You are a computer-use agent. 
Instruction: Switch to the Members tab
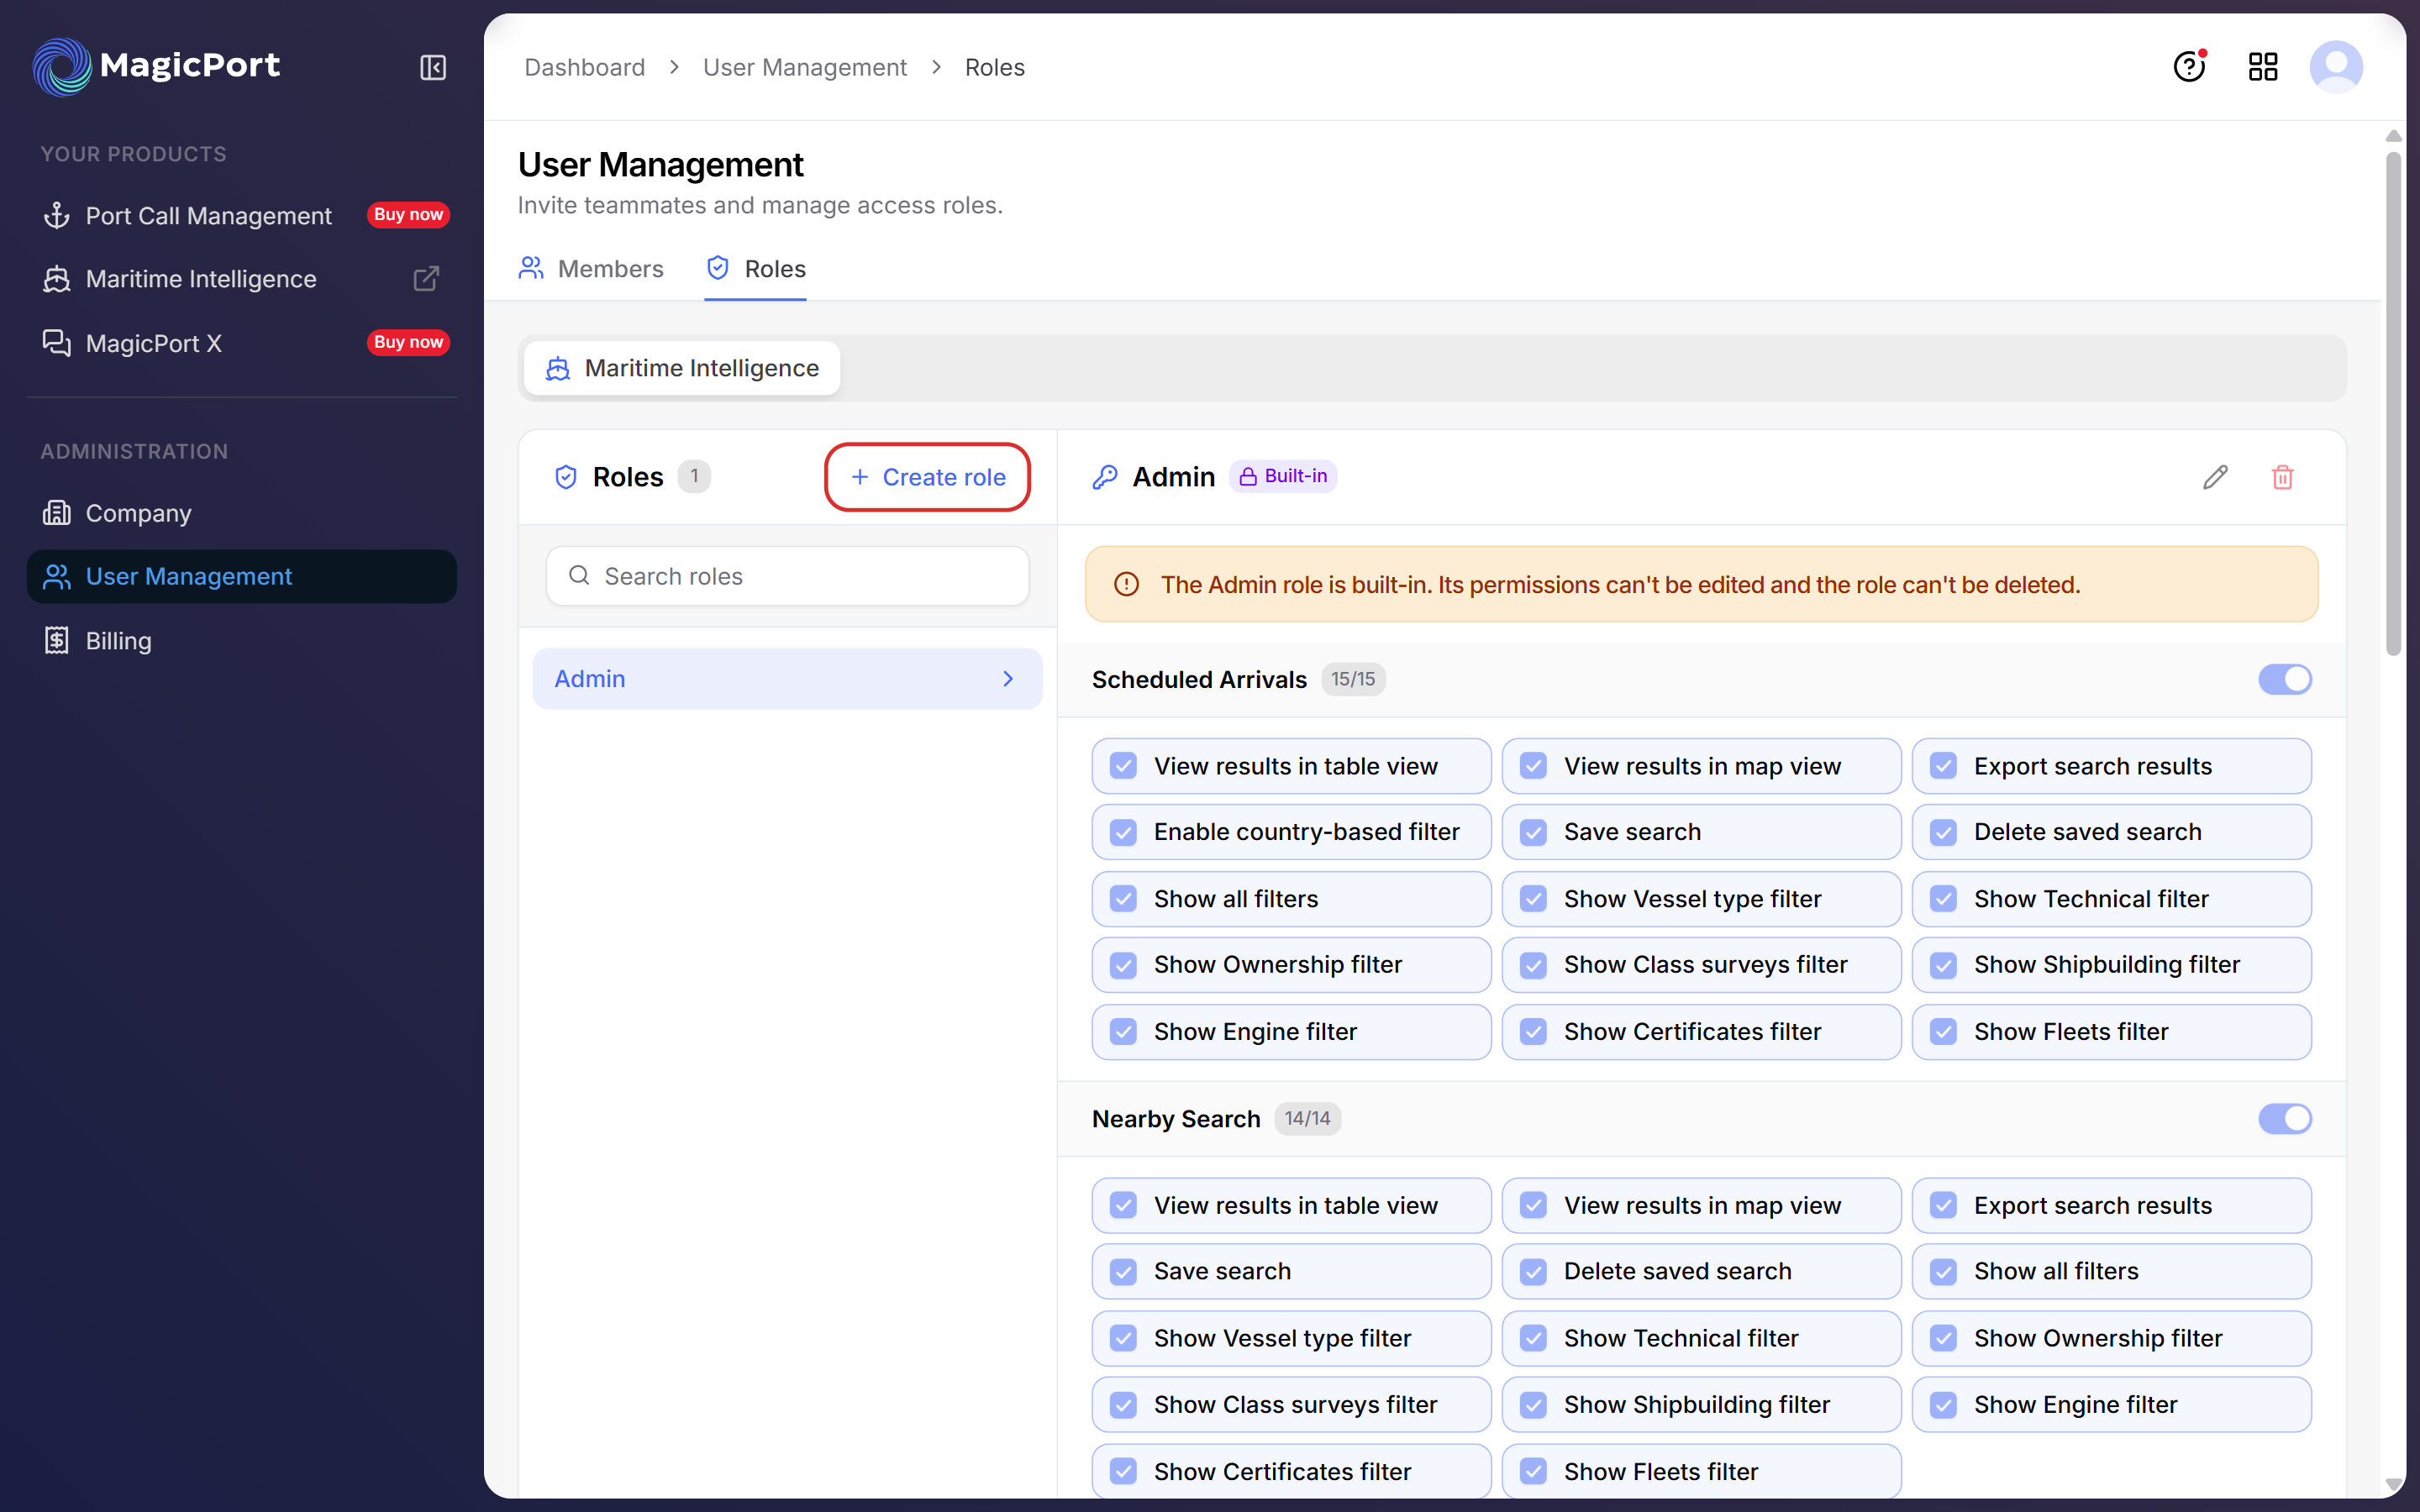591,269
